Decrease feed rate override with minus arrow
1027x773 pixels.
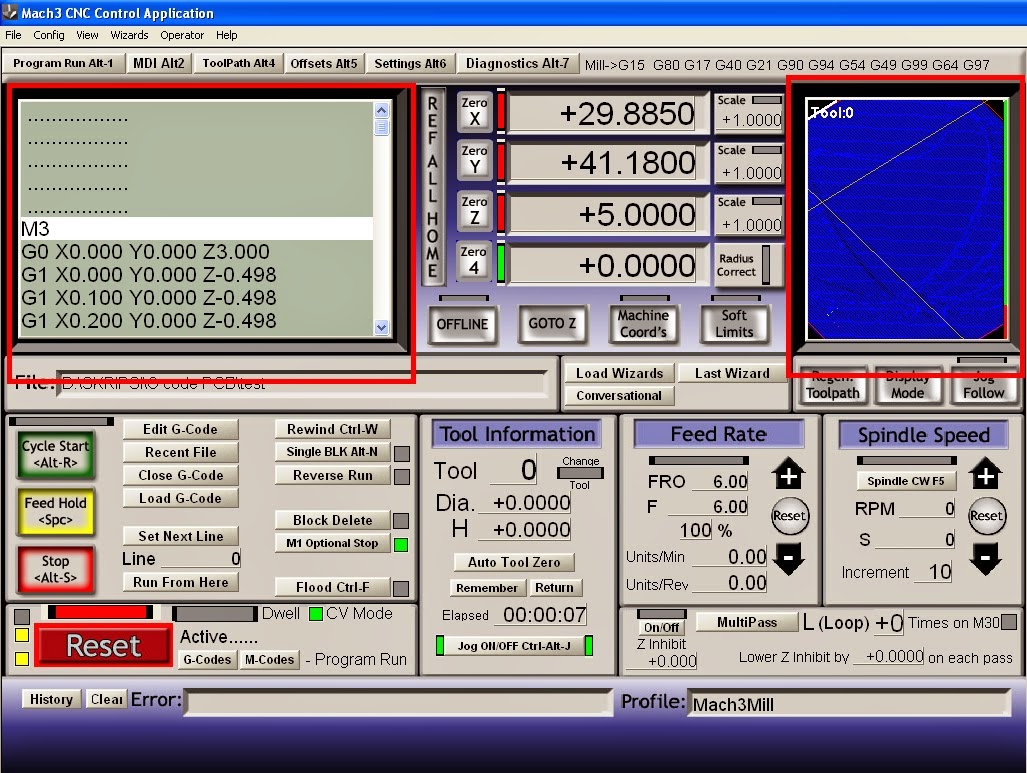789,558
